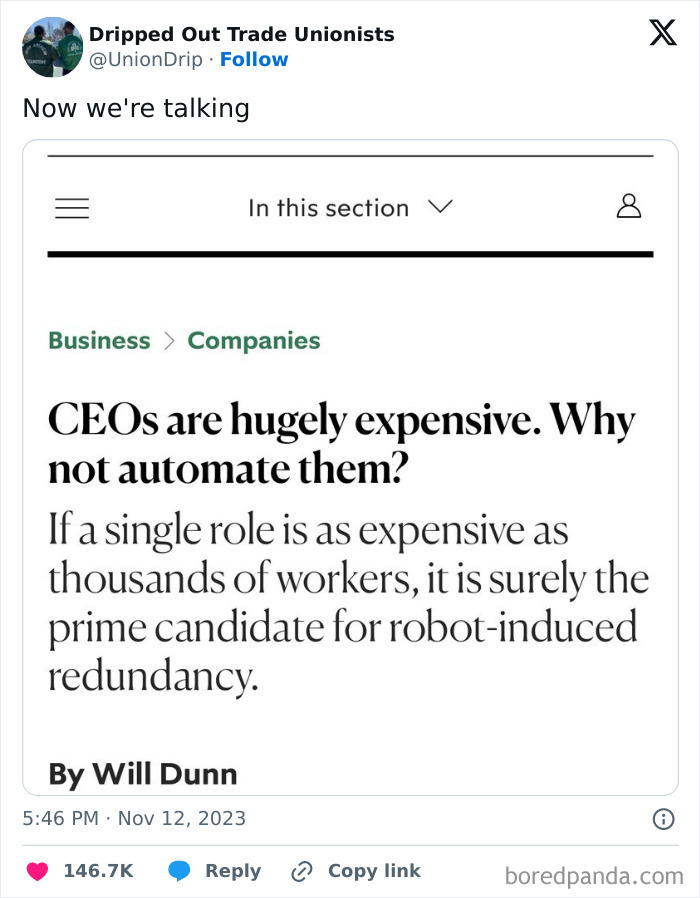This screenshot has height=898, width=700.
Task: Select the Business section link
Action: (x=98, y=341)
